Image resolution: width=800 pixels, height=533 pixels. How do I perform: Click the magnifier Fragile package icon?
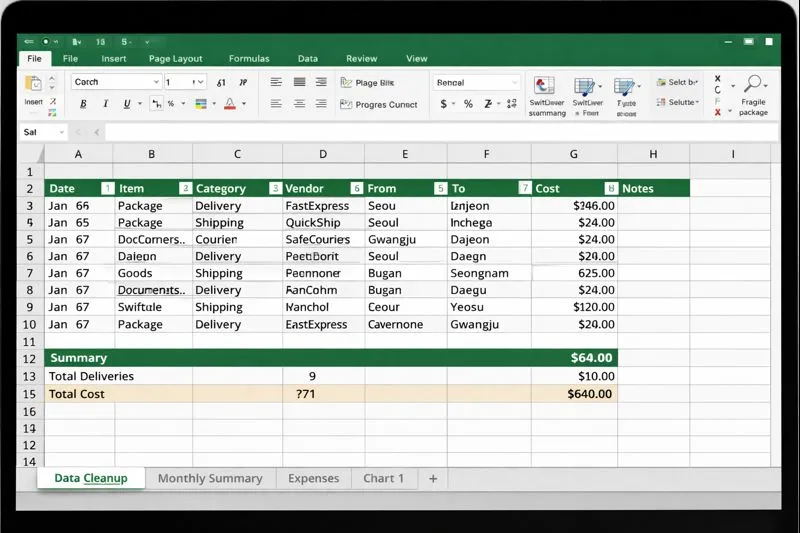pyautogui.click(x=753, y=84)
